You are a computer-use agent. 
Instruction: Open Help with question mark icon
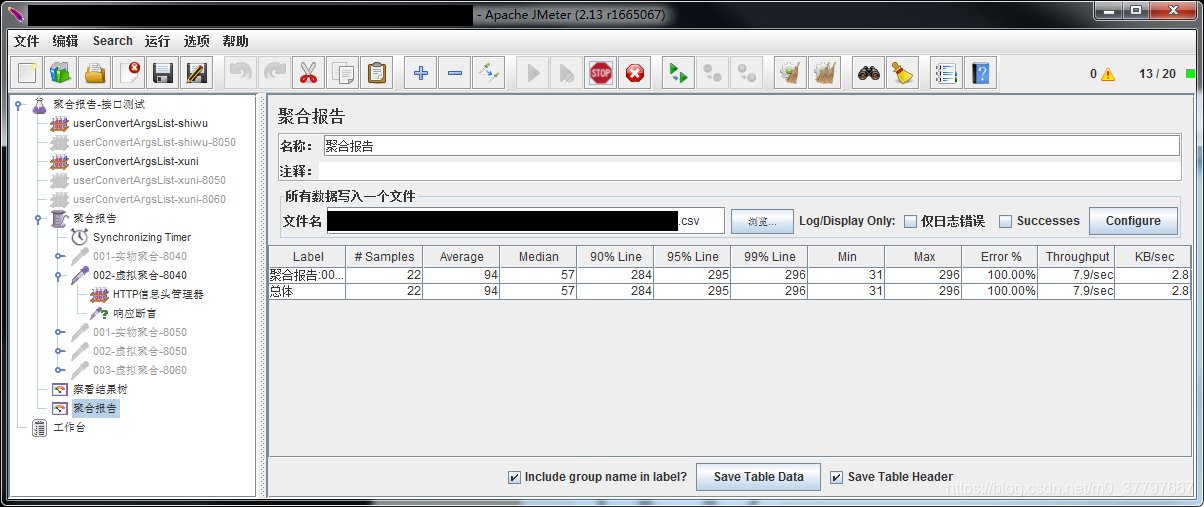[980, 73]
